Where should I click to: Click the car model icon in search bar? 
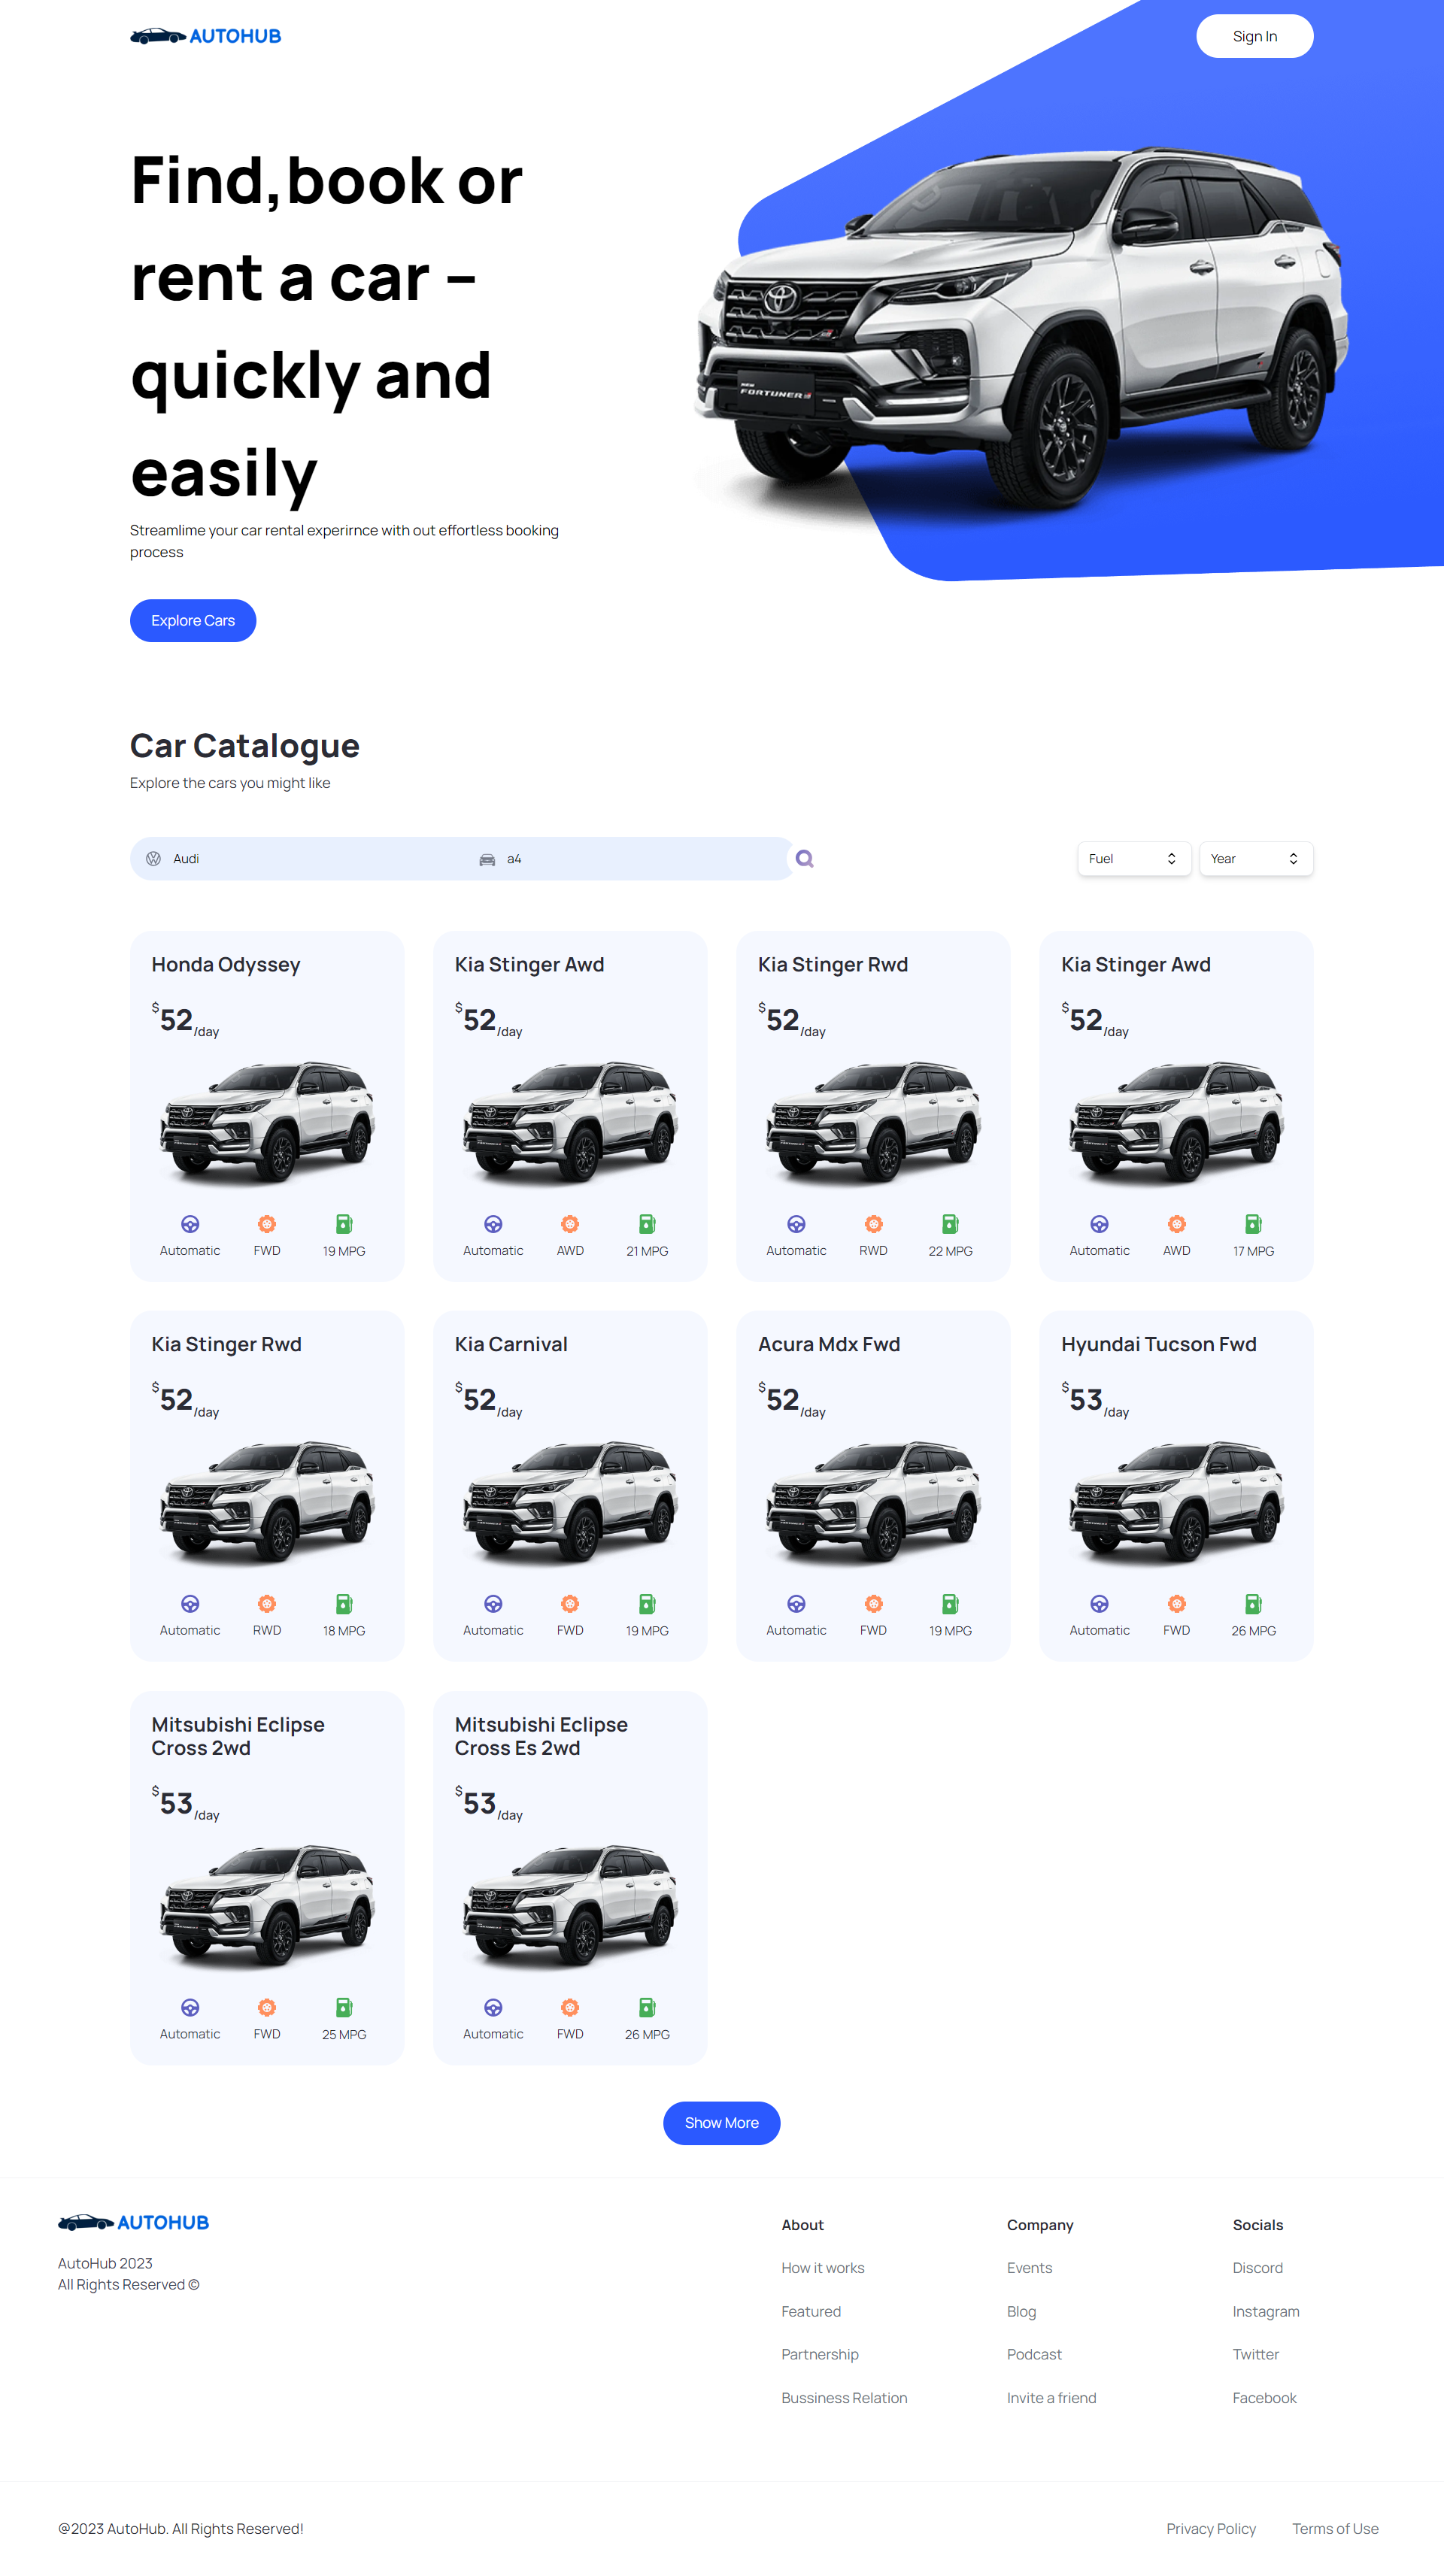click(487, 860)
